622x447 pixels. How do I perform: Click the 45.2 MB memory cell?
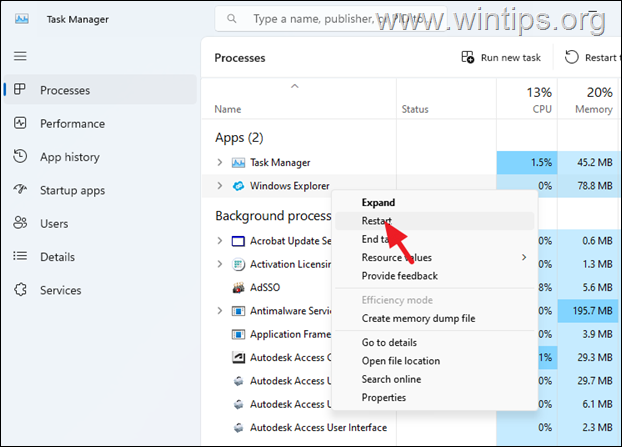click(x=588, y=162)
